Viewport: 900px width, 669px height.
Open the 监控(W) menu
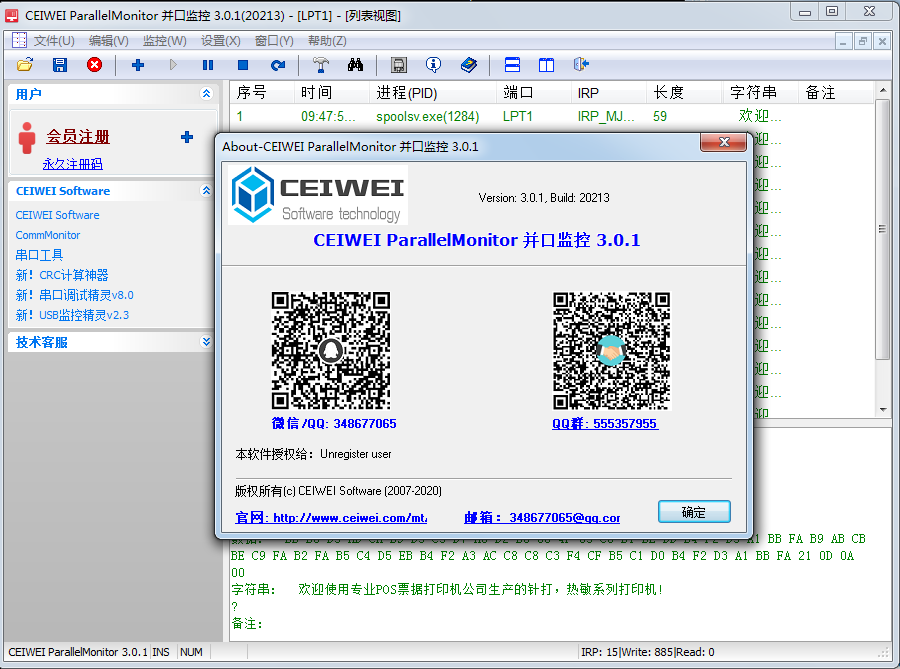[x=165, y=41]
